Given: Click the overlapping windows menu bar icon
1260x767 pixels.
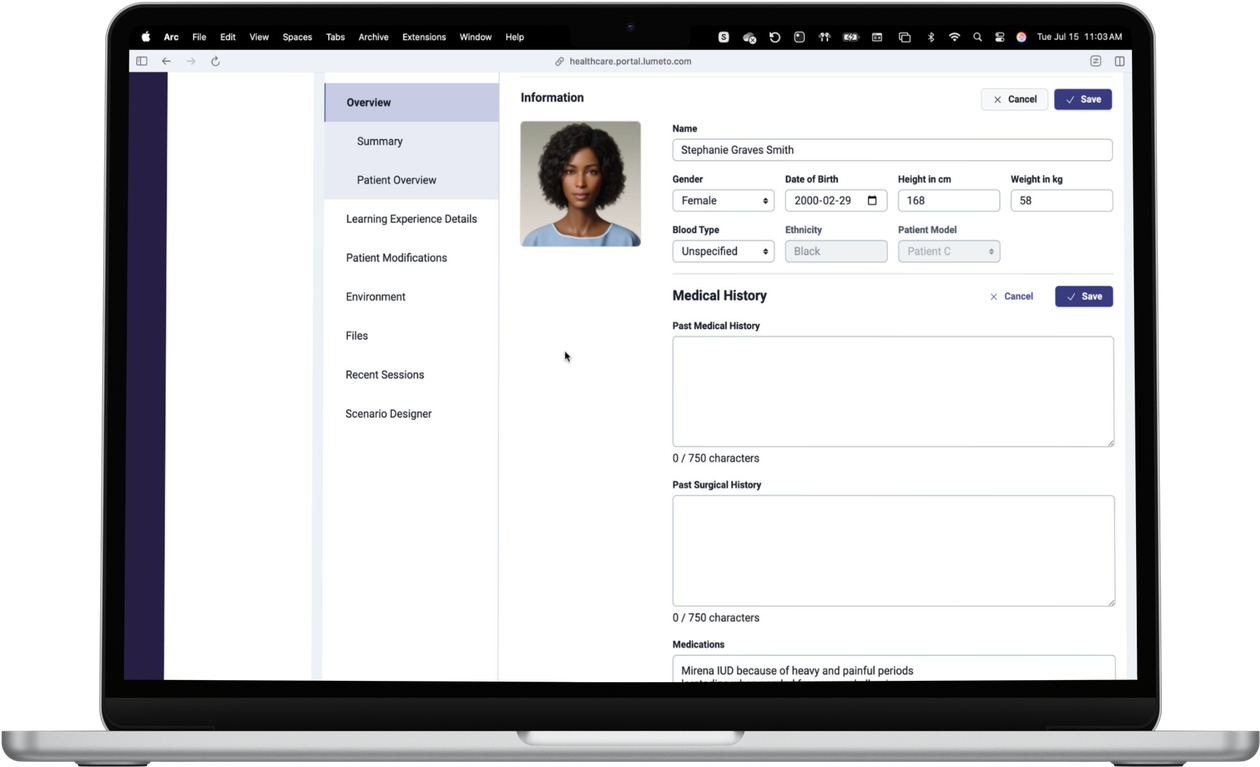Looking at the screenshot, I should coord(904,37).
